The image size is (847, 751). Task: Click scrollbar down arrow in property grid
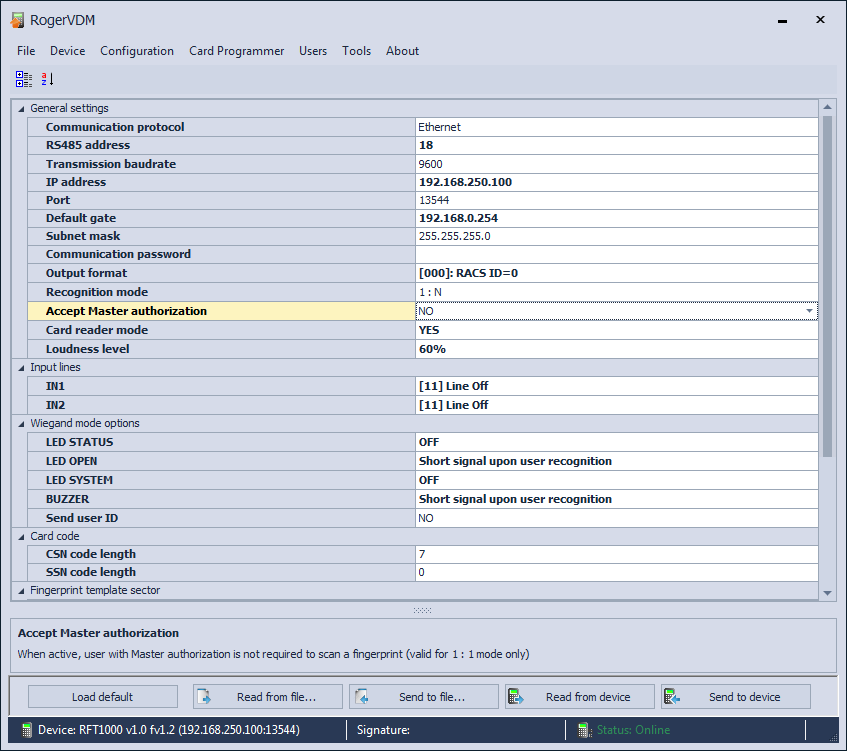pyautogui.click(x=828, y=593)
